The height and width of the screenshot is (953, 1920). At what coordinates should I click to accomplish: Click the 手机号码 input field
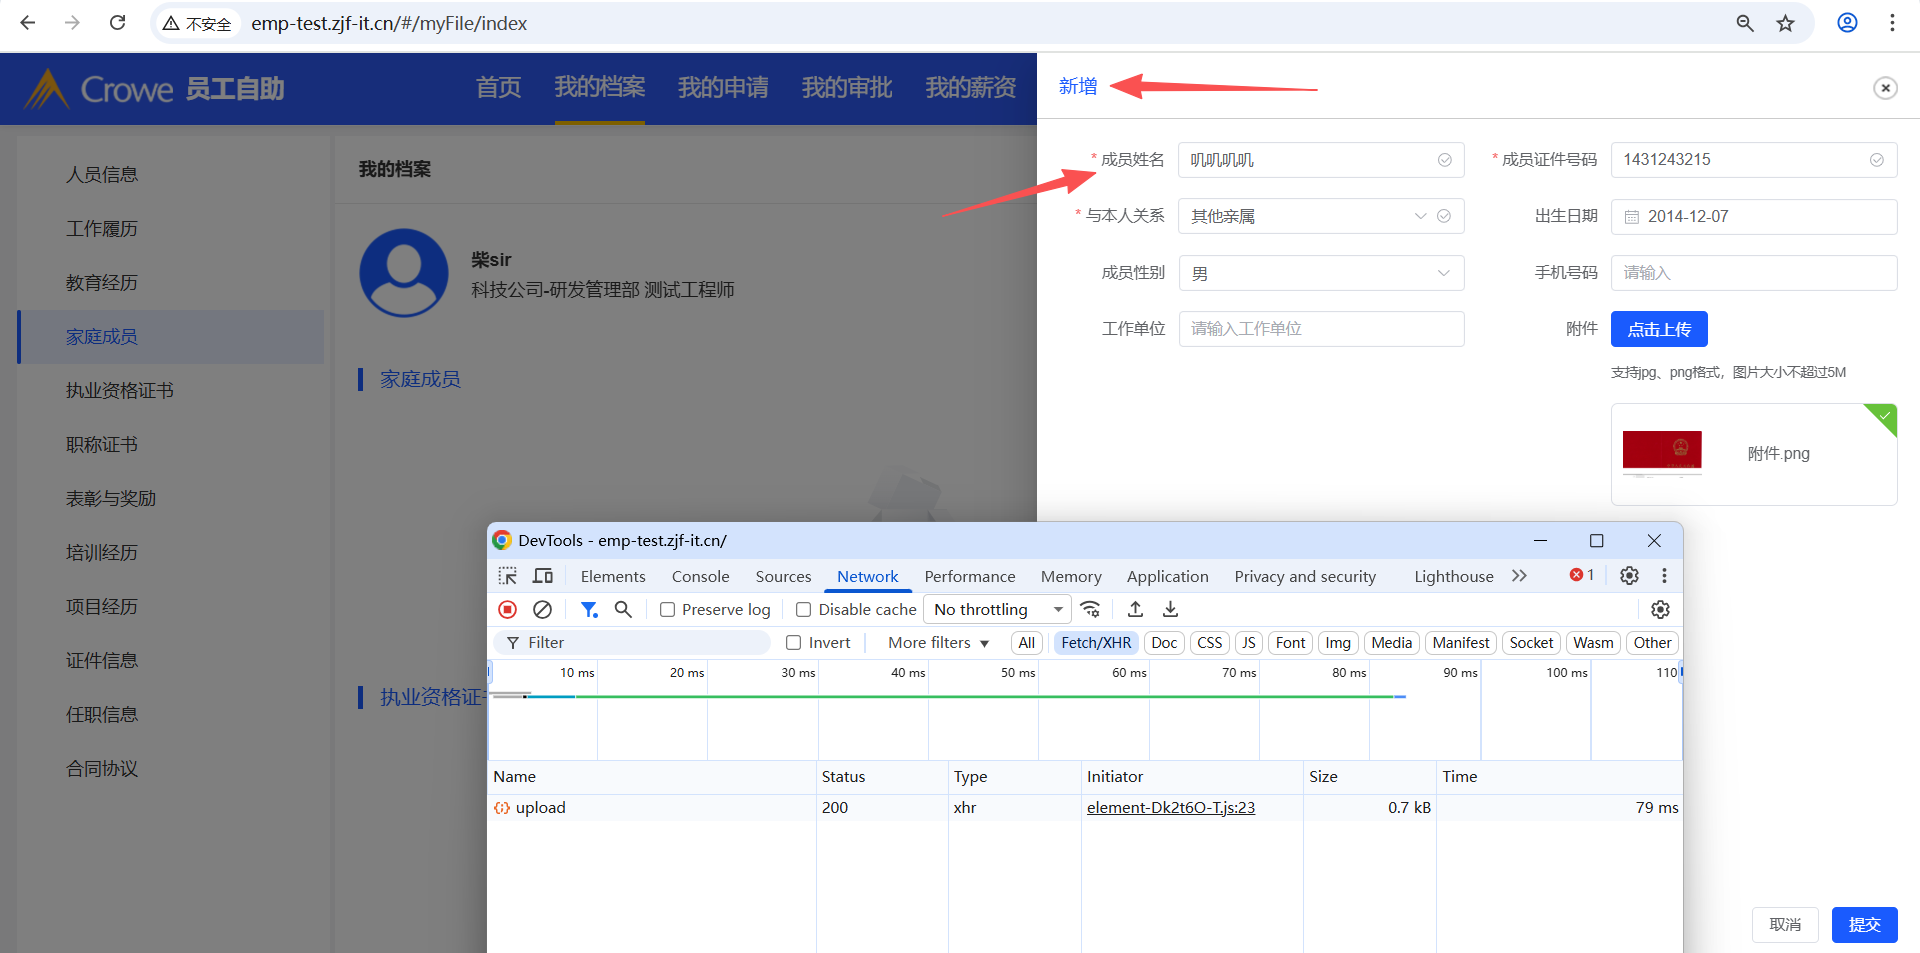click(1753, 273)
